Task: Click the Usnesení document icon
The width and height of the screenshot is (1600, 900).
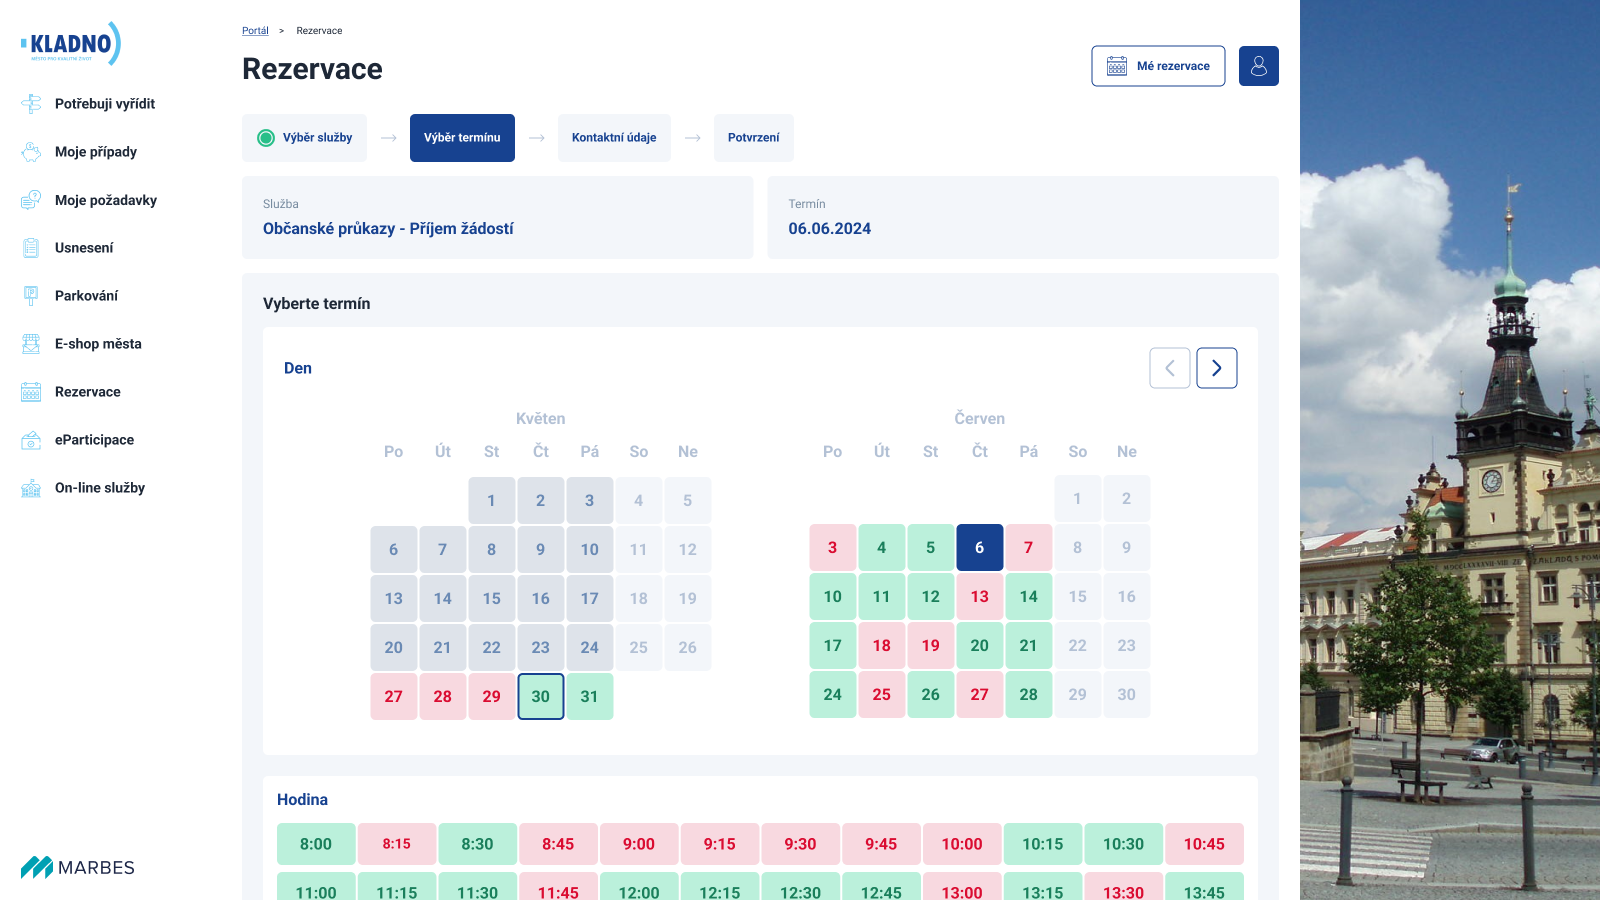Action: 31,248
